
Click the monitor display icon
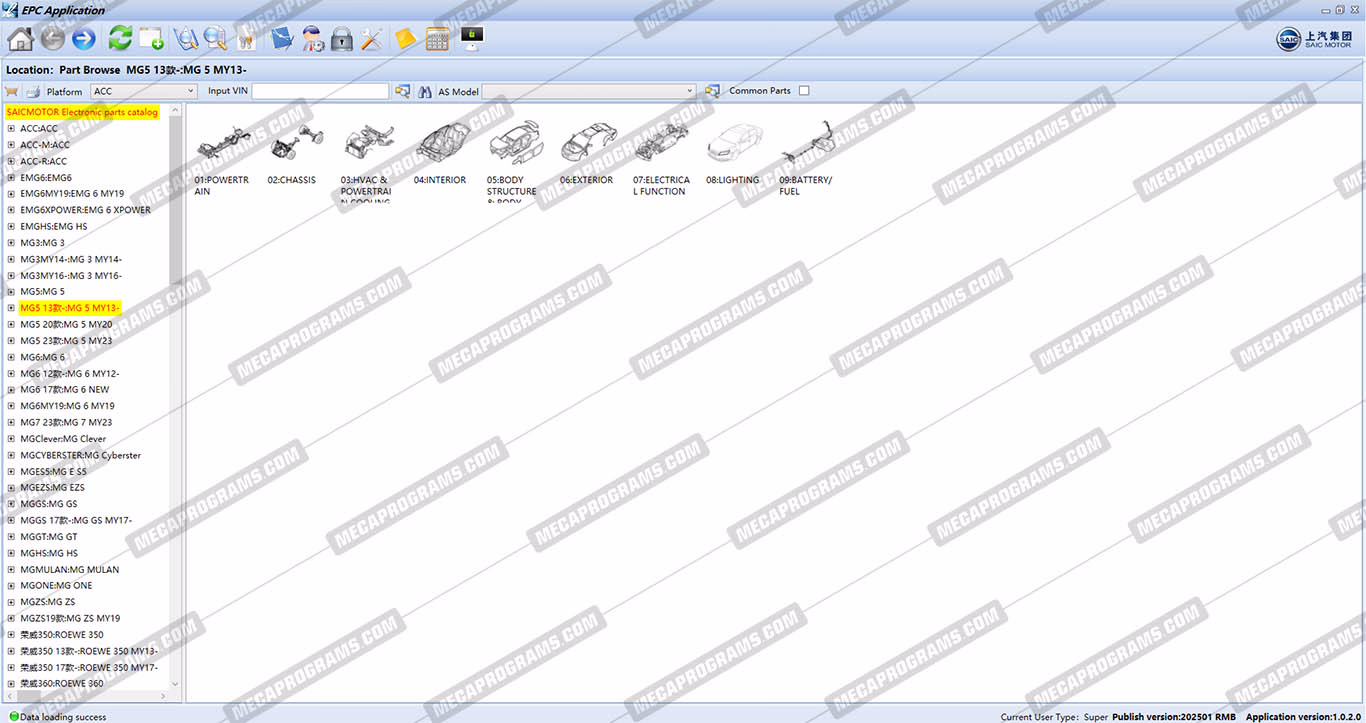(x=472, y=37)
